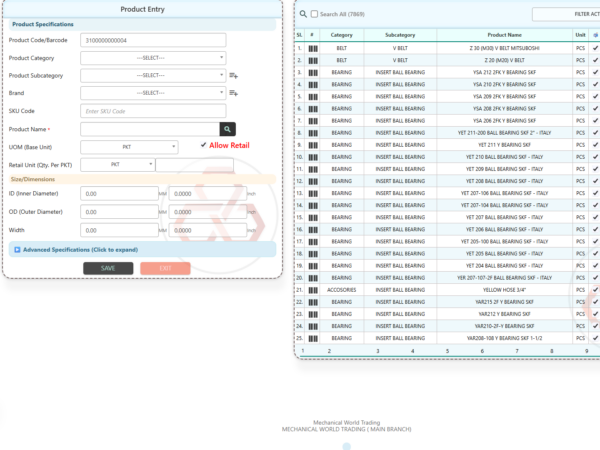Toggle checkmark for YET 207 BALL BEARING row
This screenshot has width=600, height=450.
(595, 217)
